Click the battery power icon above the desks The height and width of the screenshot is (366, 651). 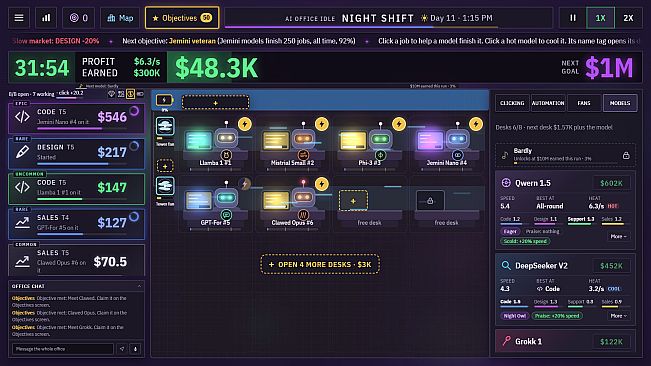tap(164, 100)
